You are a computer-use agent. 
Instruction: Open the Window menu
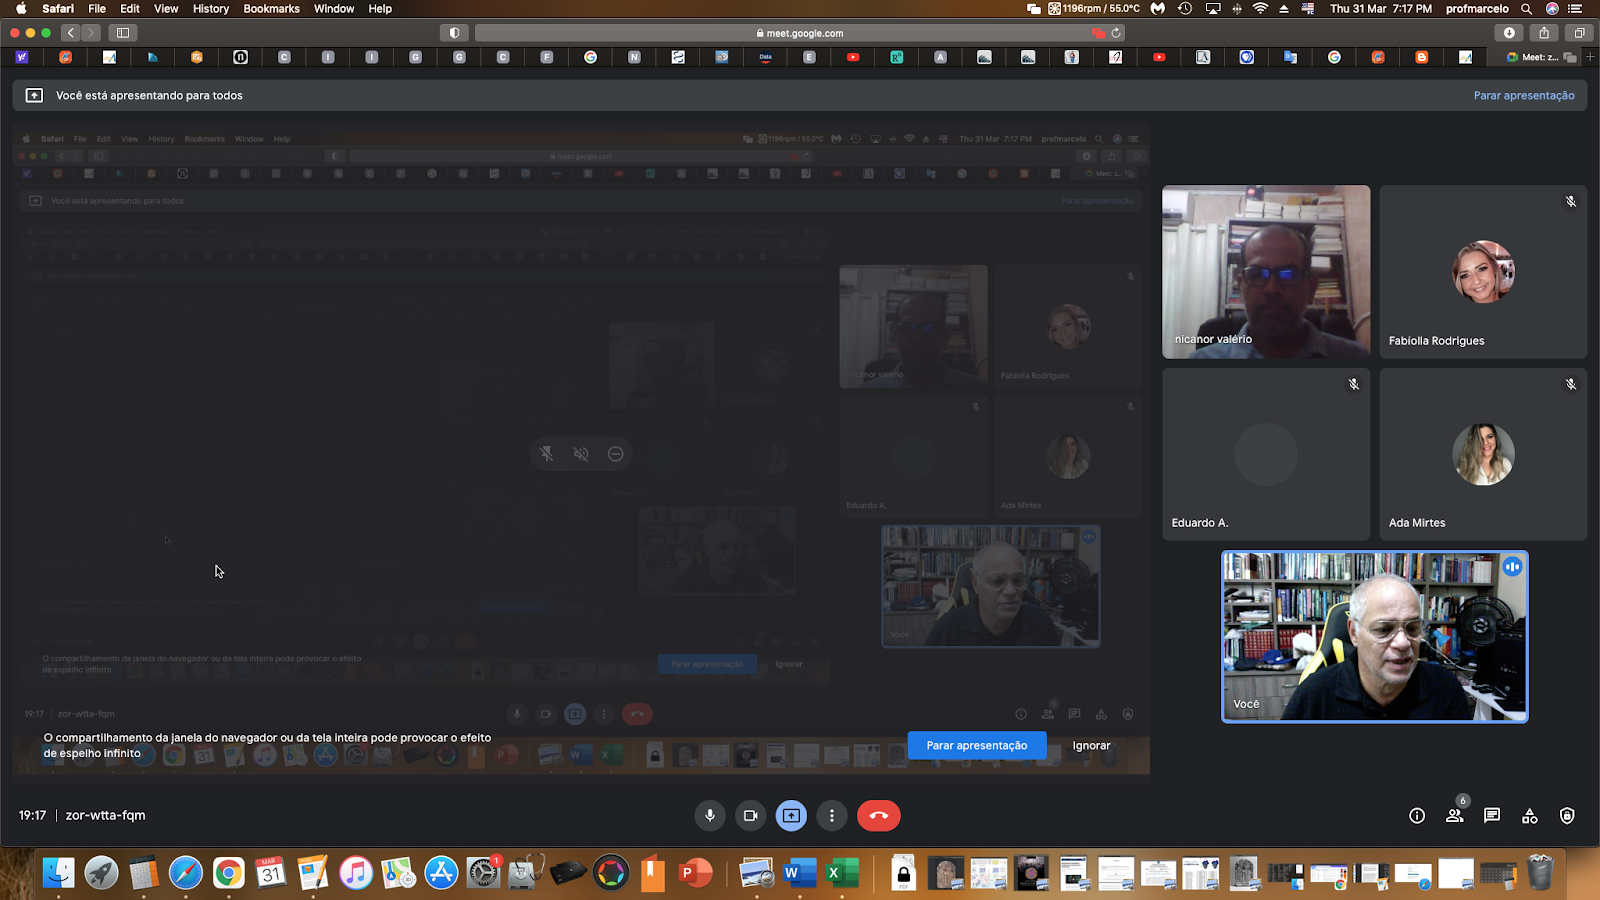click(334, 8)
